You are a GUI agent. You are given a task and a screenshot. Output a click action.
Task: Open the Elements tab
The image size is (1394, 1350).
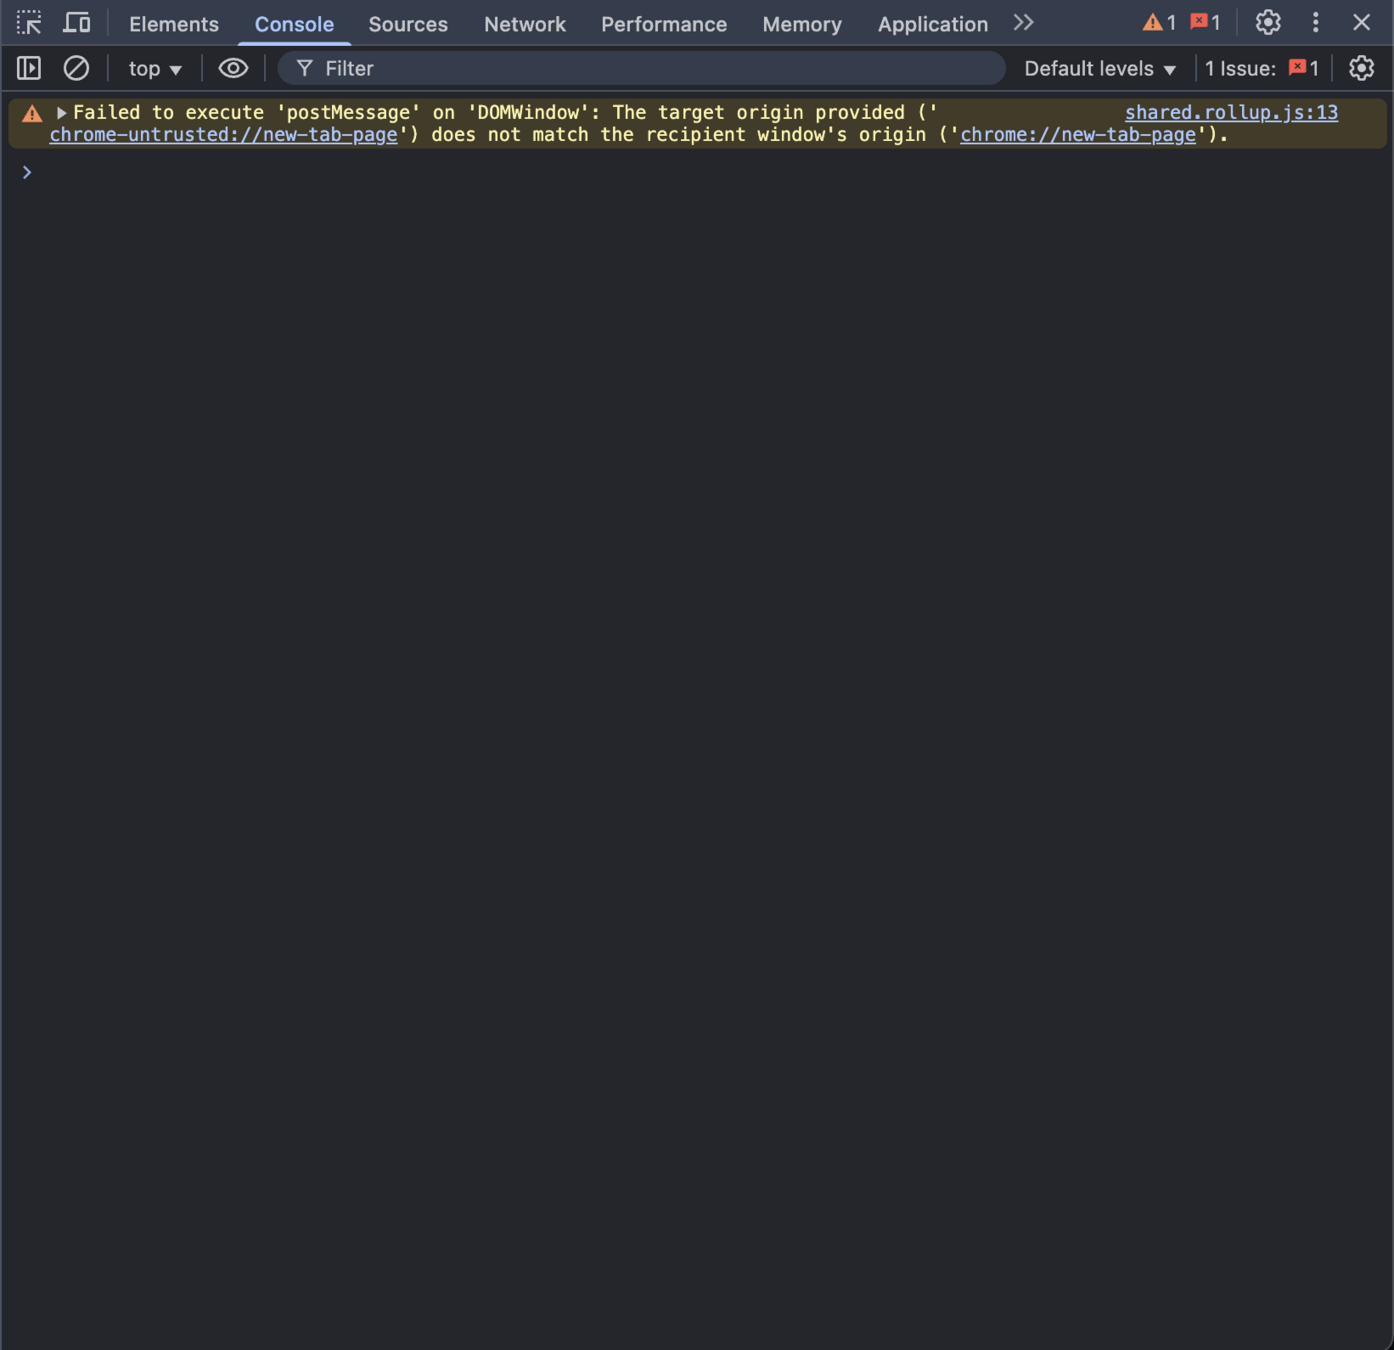pyautogui.click(x=174, y=24)
